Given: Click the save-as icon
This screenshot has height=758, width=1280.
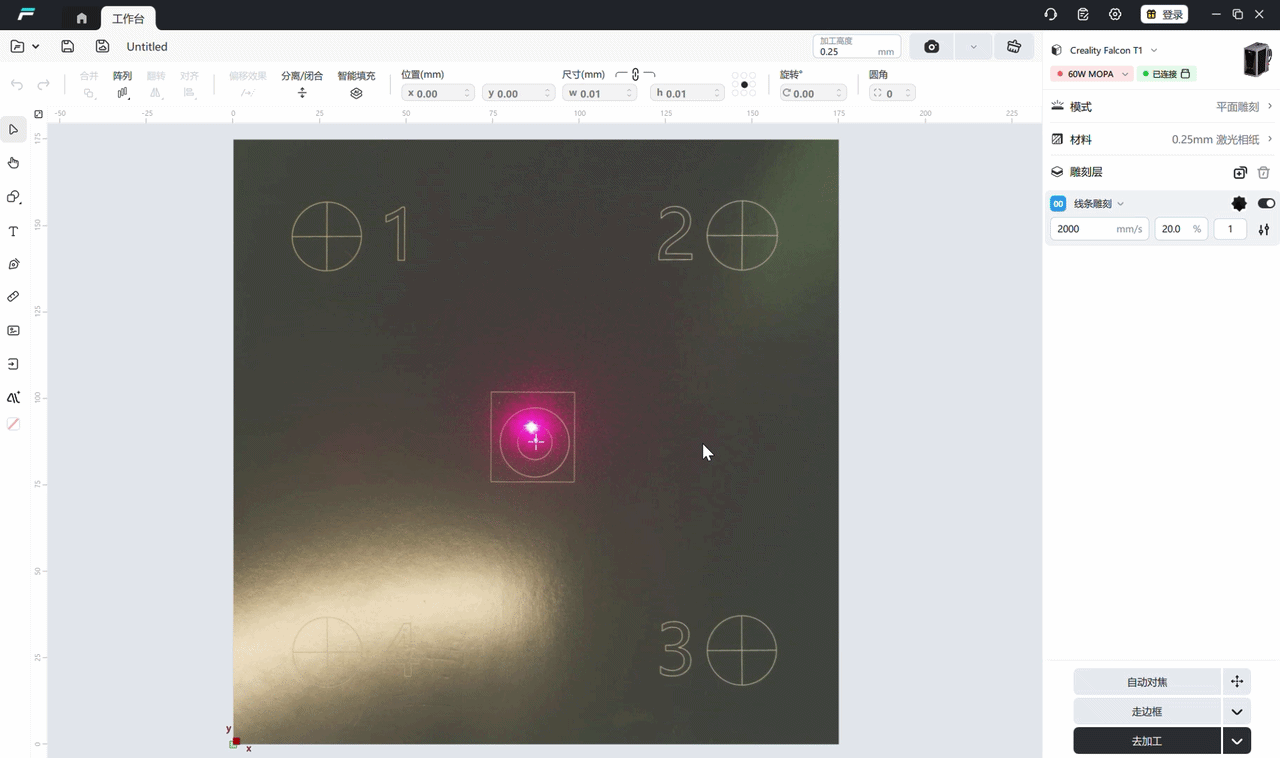Looking at the screenshot, I should (102, 46).
